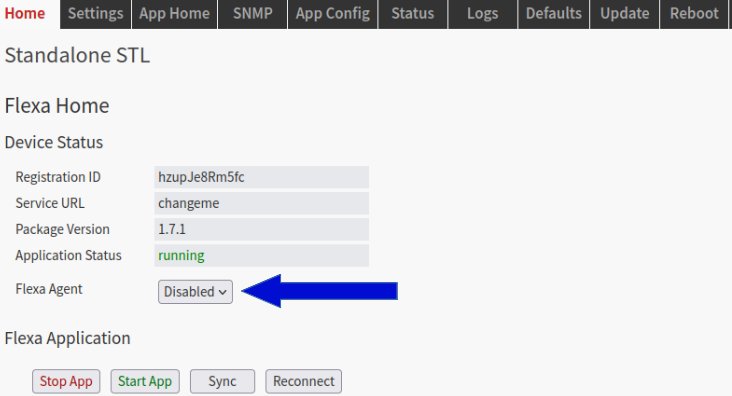Viewport: 732px width, 396px height.
Task: Click the Package Version label
Action: pos(63,229)
